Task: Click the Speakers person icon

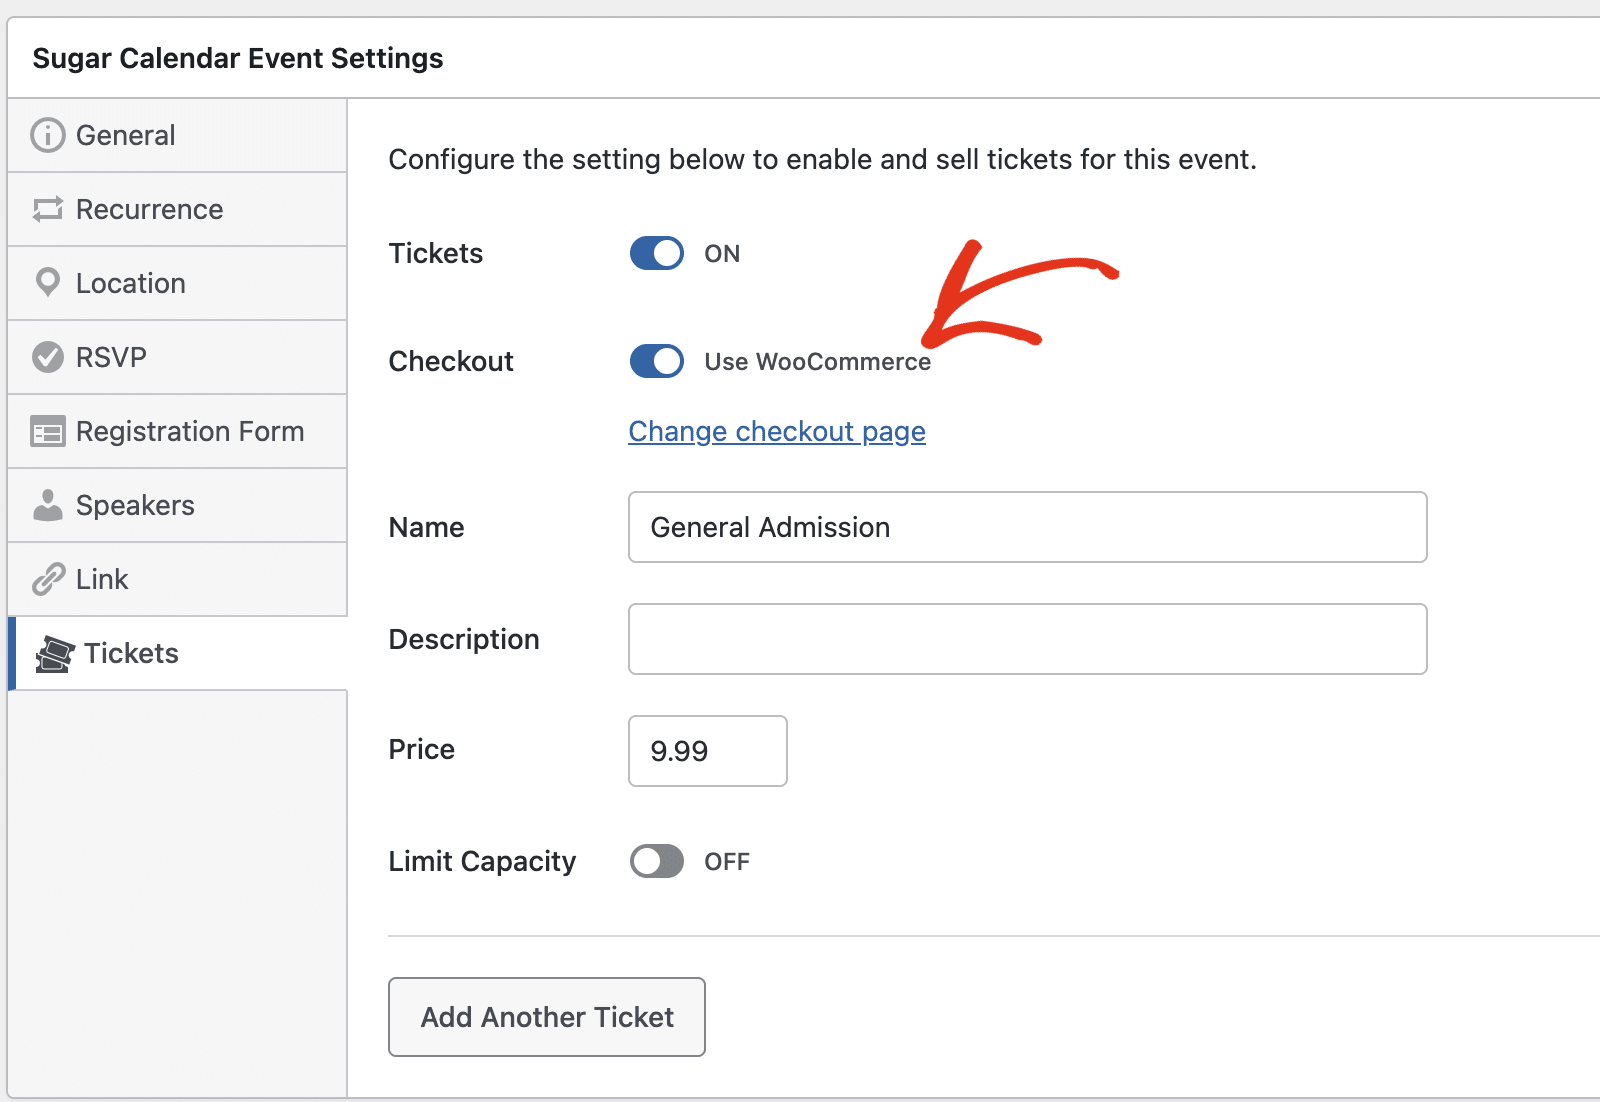Action: pos(48,505)
